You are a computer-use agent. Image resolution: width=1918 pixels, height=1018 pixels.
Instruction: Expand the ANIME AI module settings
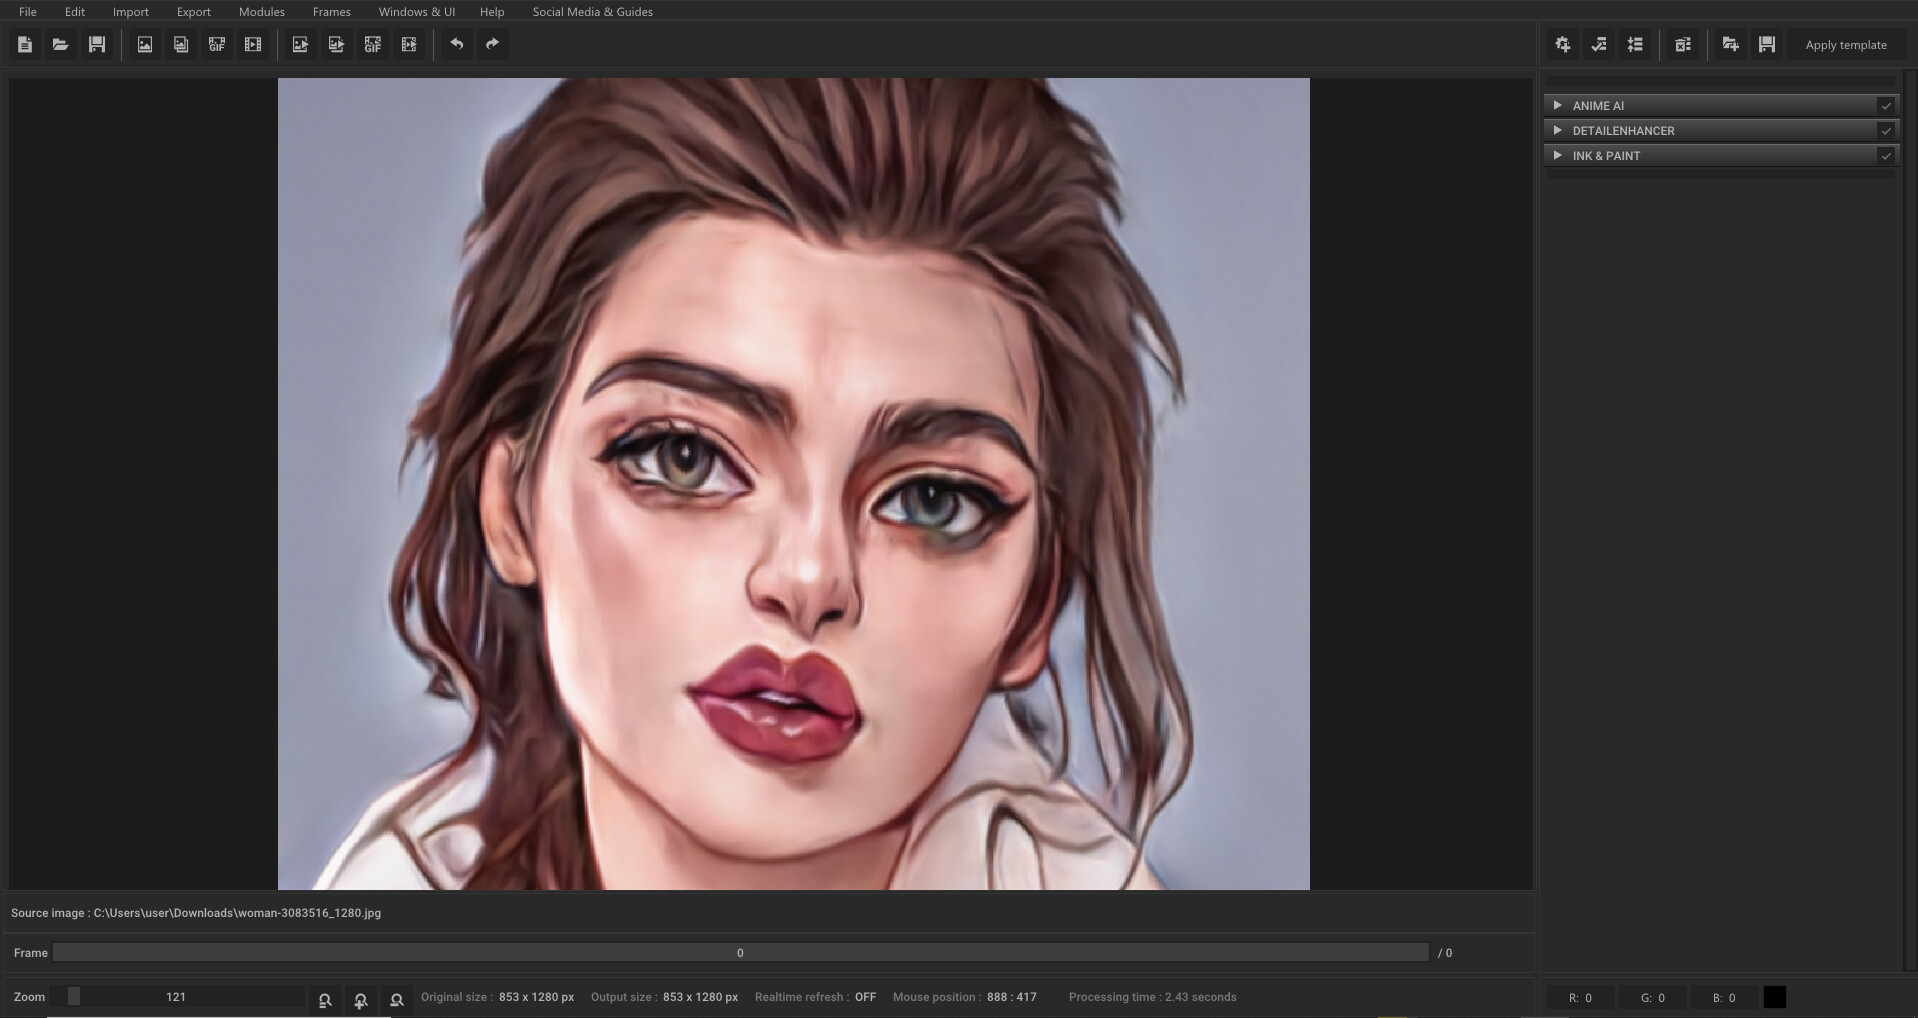(1558, 105)
